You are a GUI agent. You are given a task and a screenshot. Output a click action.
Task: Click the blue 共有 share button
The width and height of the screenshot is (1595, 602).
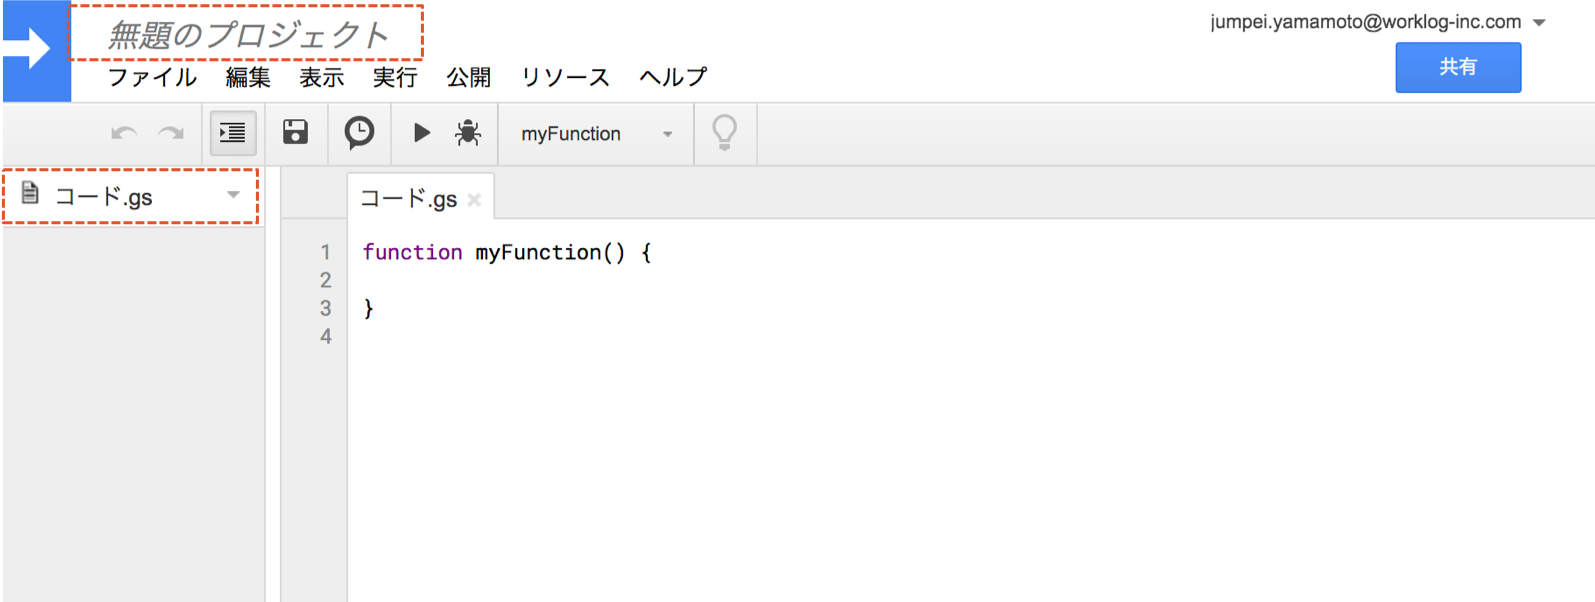[x=1457, y=67]
